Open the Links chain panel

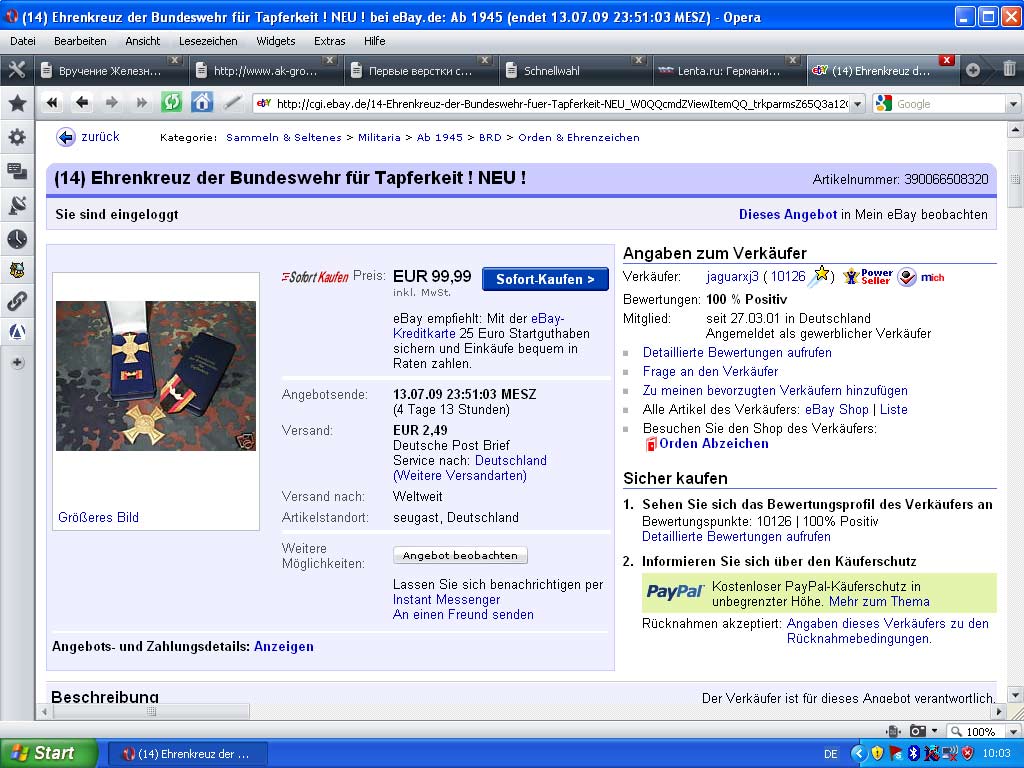(17, 301)
